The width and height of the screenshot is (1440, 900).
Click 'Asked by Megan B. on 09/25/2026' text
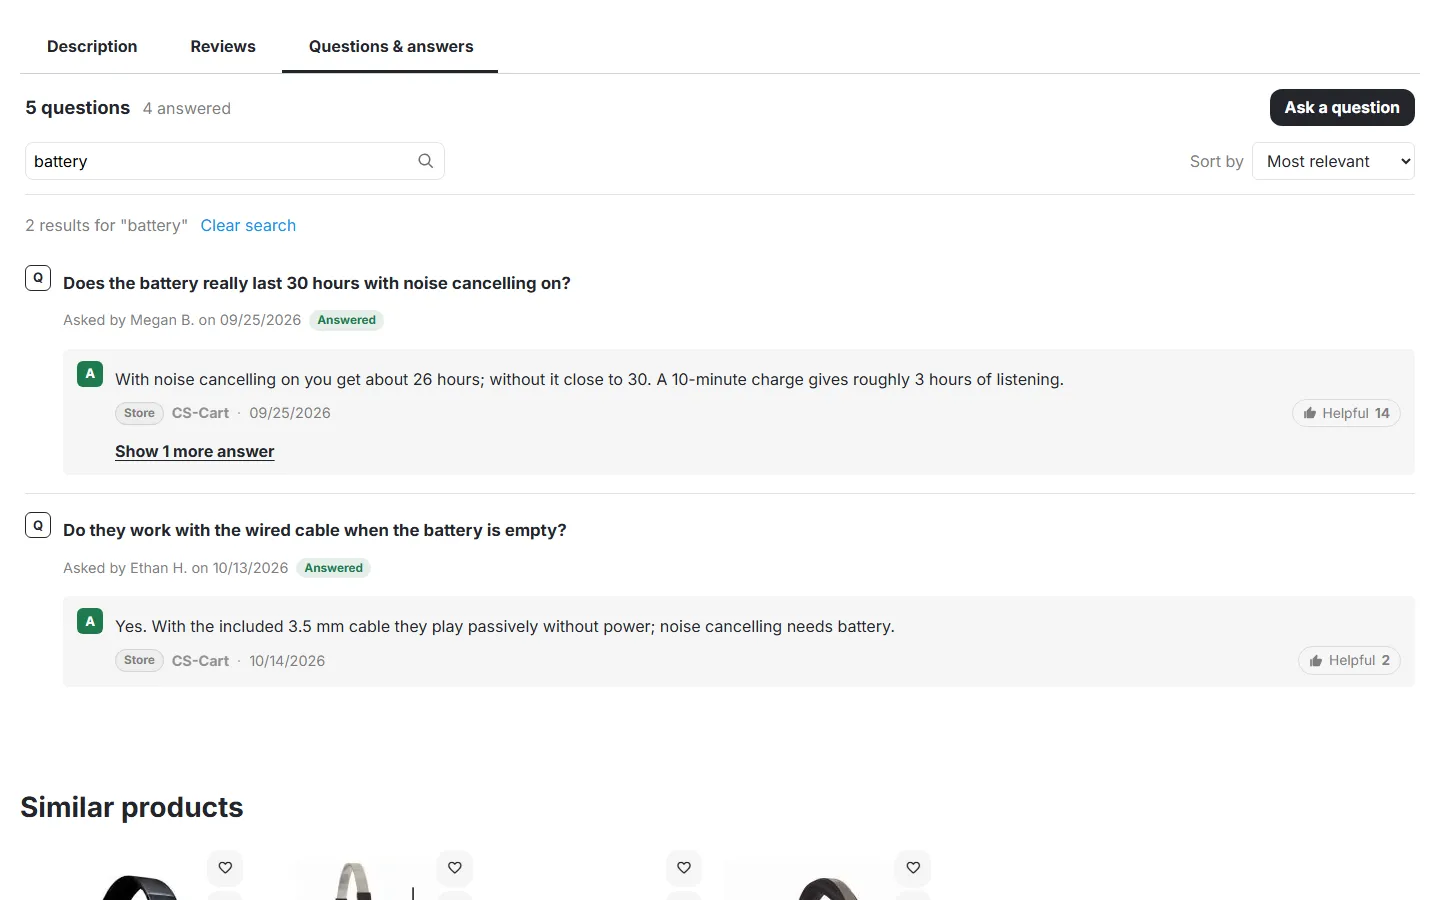[182, 320]
